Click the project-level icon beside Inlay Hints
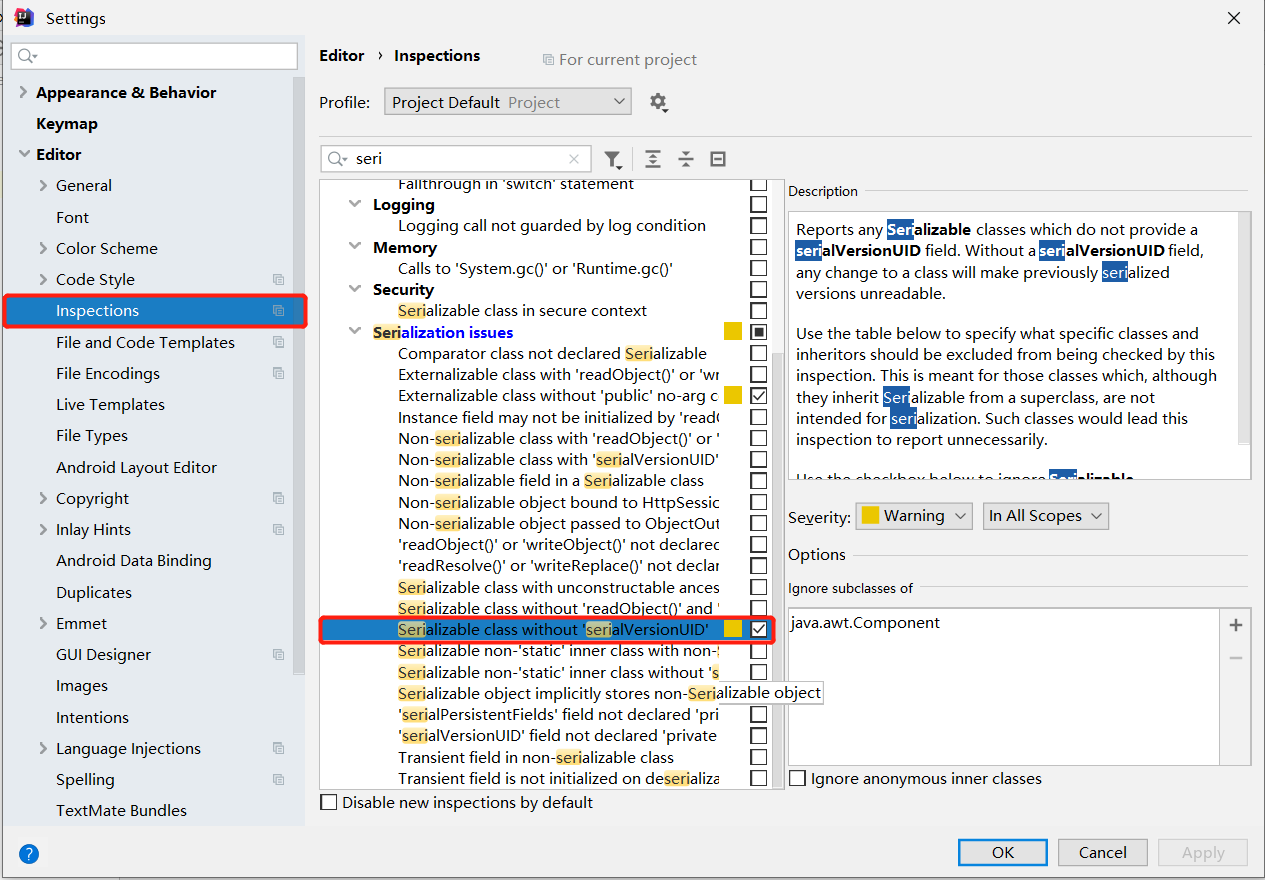 [279, 529]
